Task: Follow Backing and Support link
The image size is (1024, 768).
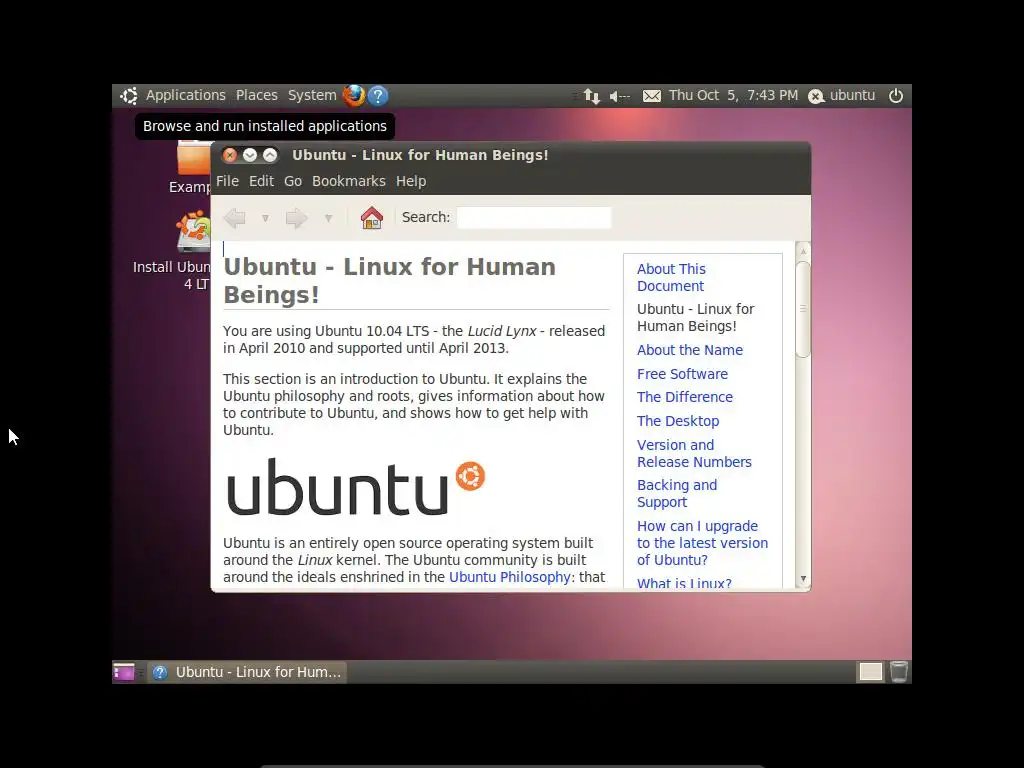Action: [x=677, y=494]
